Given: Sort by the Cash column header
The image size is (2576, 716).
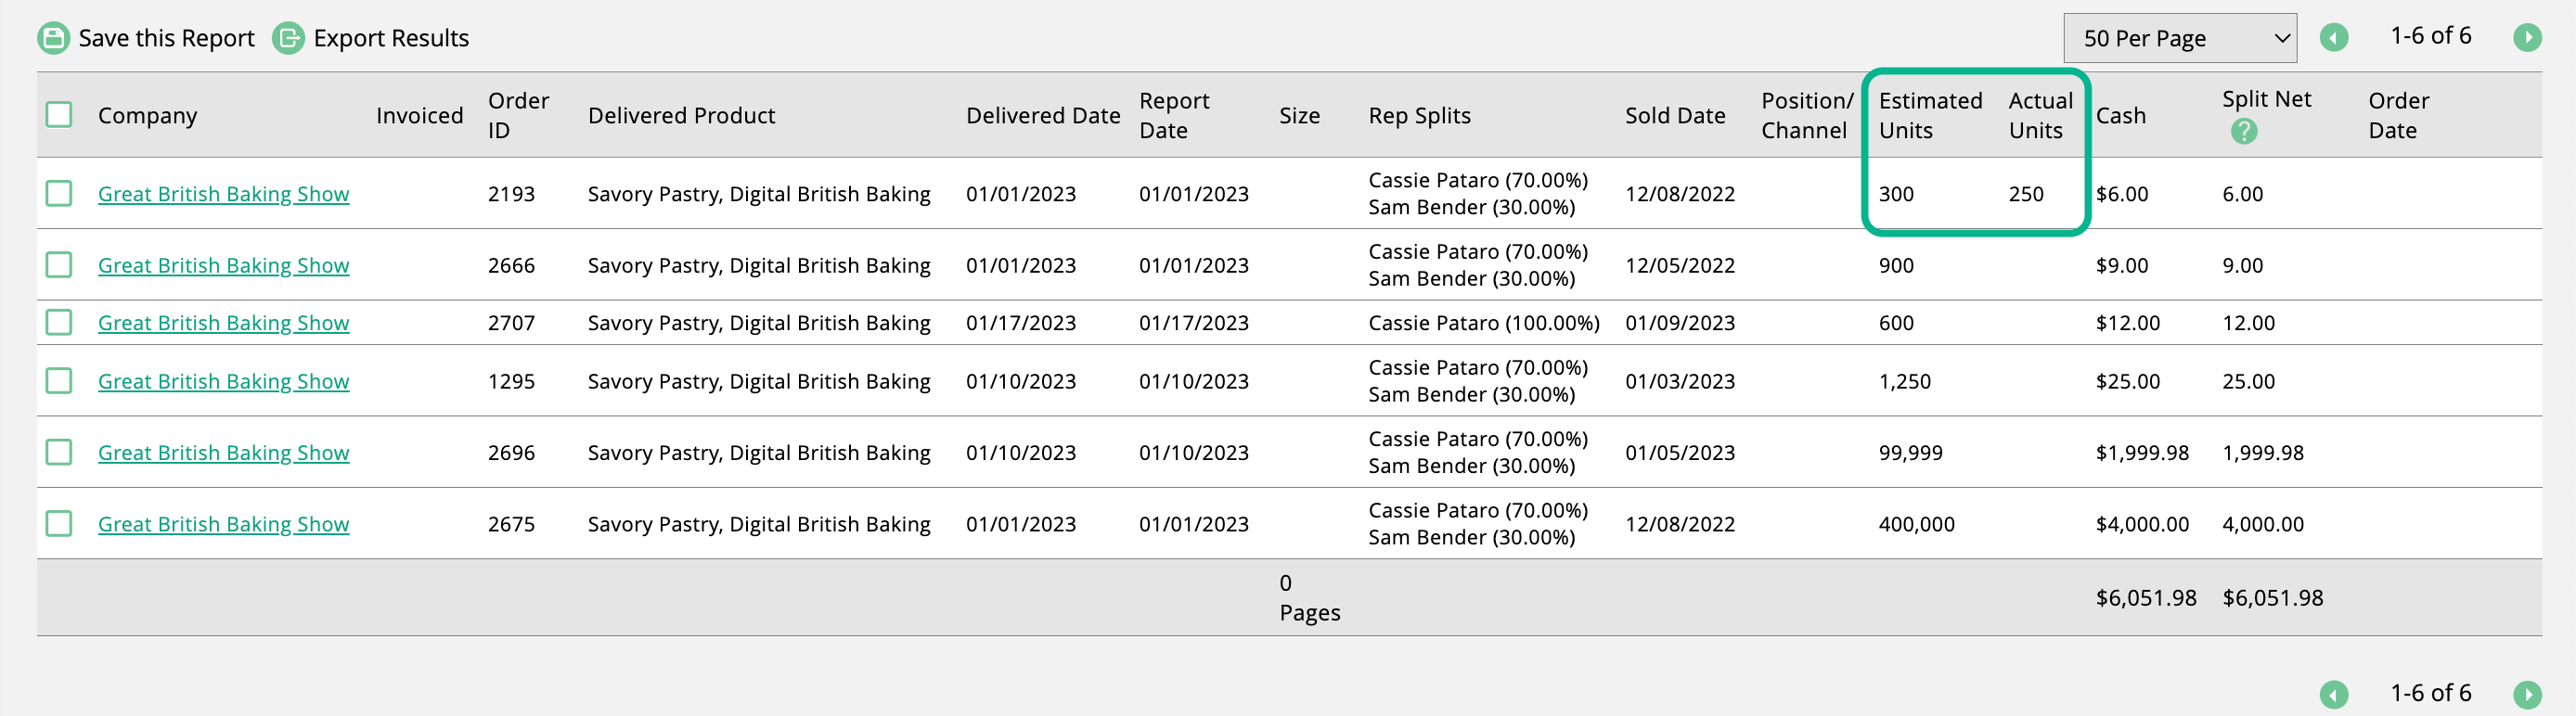Looking at the screenshot, I should click(2121, 116).
